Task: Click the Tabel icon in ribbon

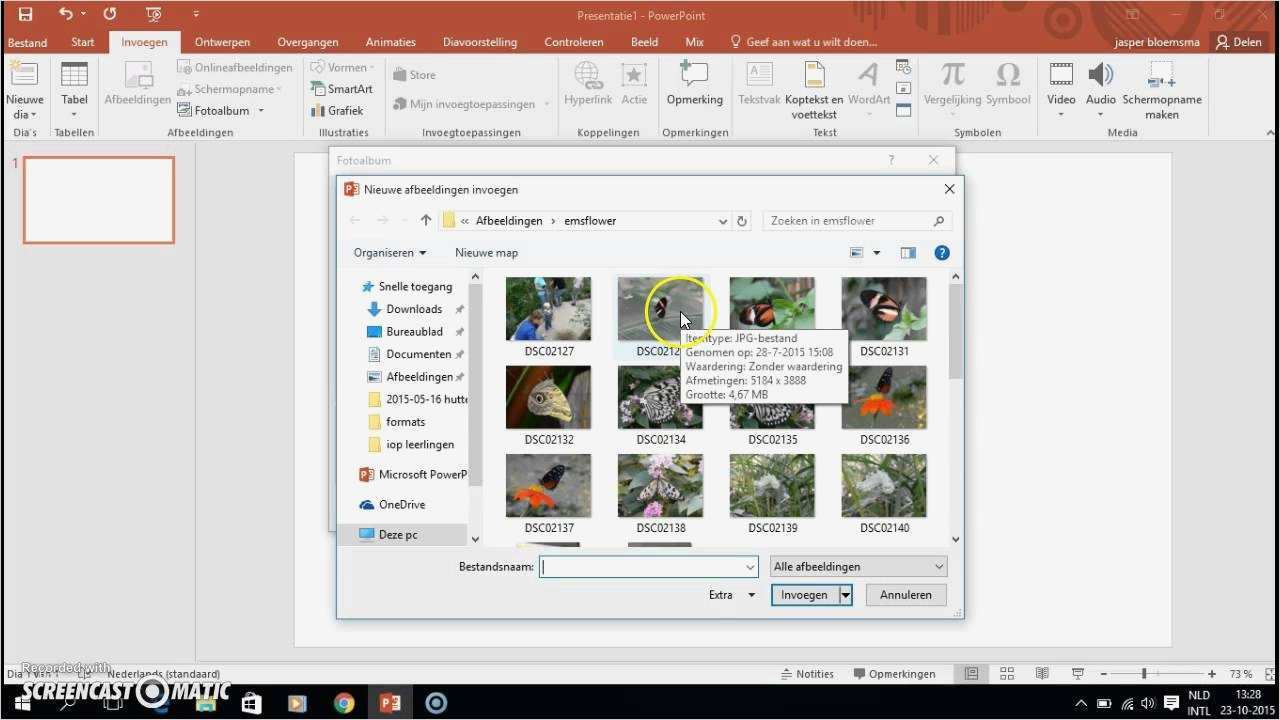Action: point(74,75)
